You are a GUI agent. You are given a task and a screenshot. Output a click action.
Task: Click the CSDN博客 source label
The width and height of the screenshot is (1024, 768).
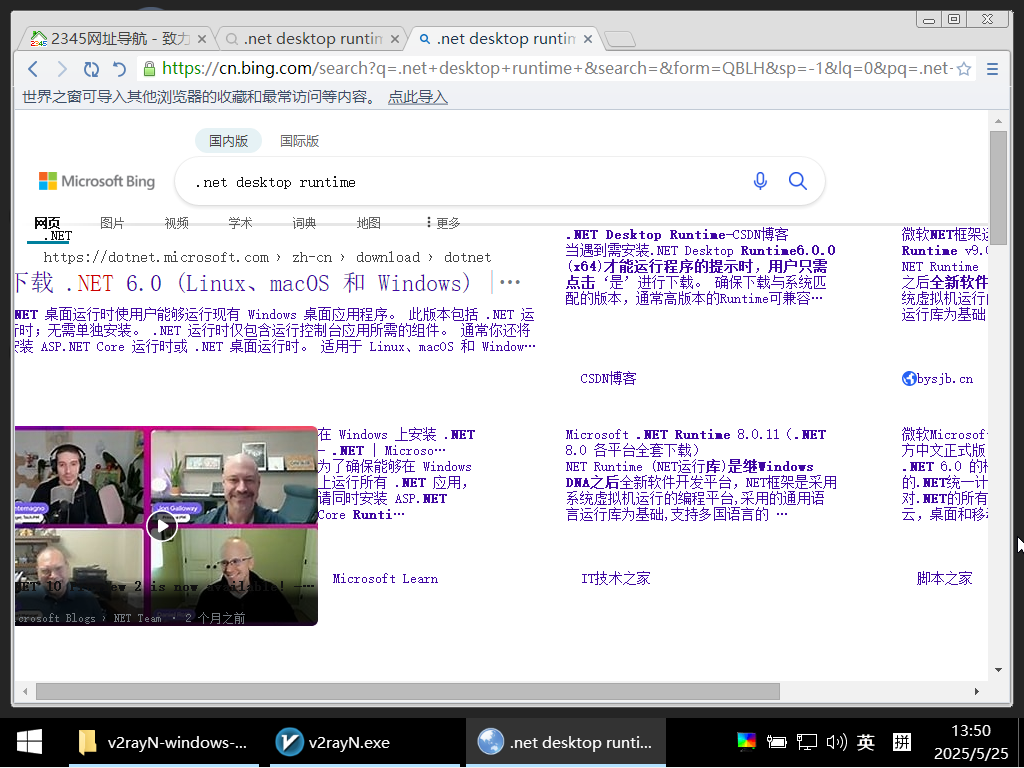pyautogui.click(x=608, y=379)
